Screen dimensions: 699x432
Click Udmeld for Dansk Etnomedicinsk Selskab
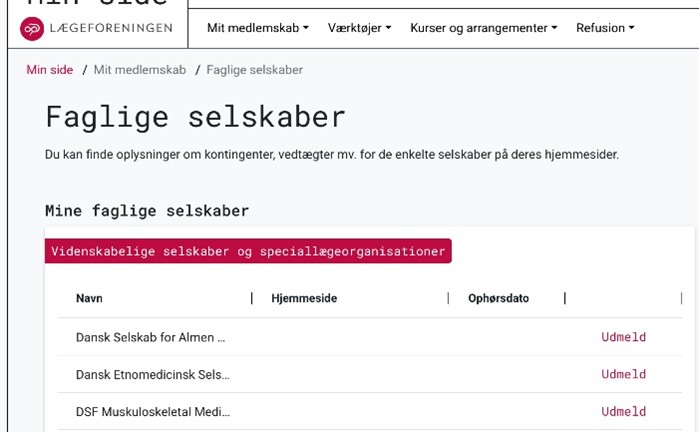(623, 374)
